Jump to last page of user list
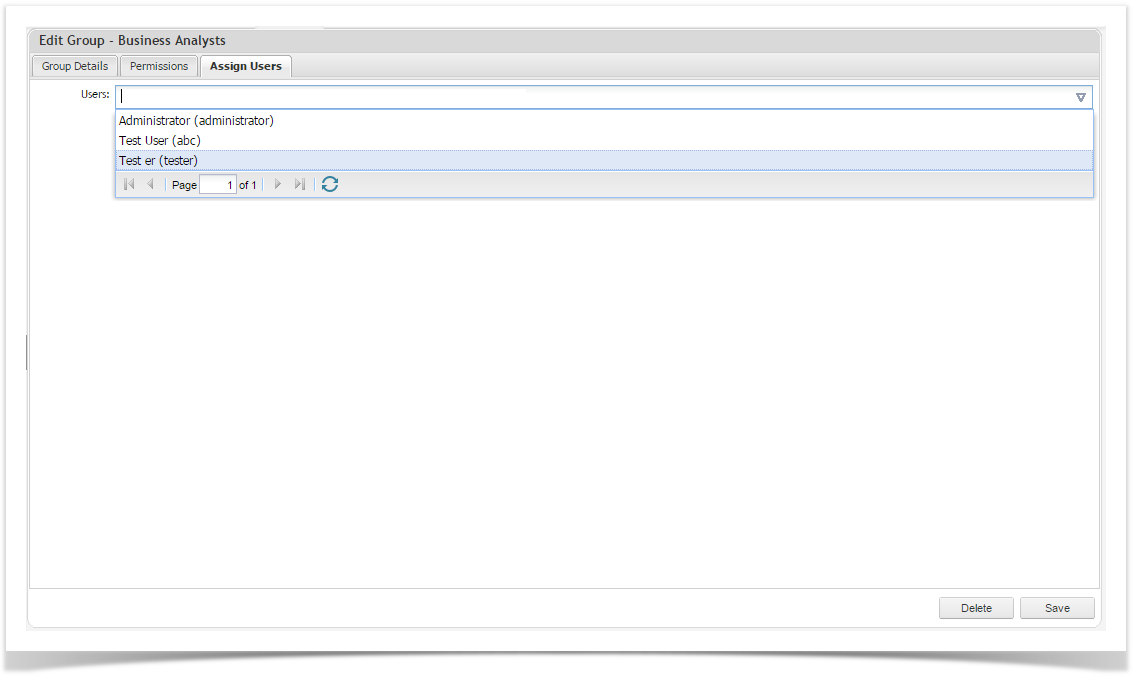 pyautogui.click(x=299, y=185)
